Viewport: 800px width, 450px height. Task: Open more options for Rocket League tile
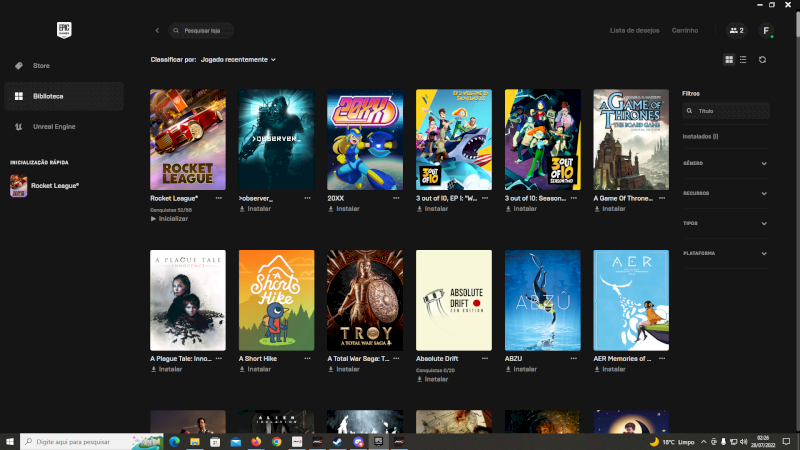point(219,198)
